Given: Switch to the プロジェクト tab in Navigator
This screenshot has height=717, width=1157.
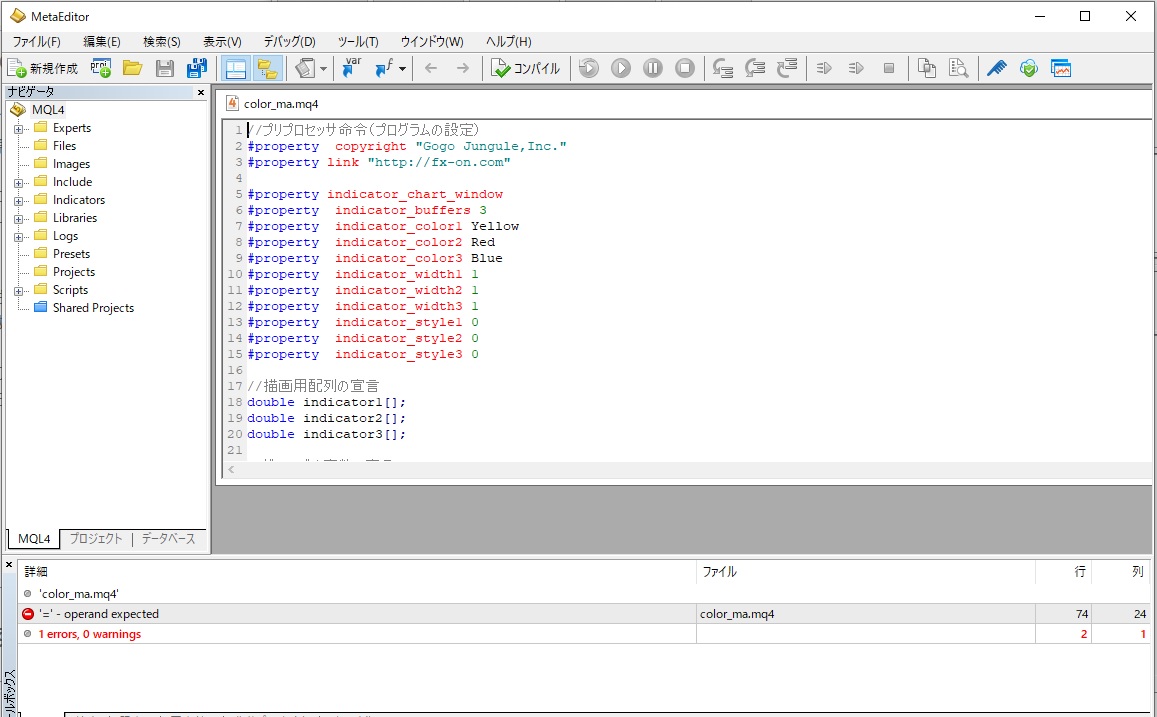Looking at the screenshot, I should pyautogui.click(x=96, y=539).
